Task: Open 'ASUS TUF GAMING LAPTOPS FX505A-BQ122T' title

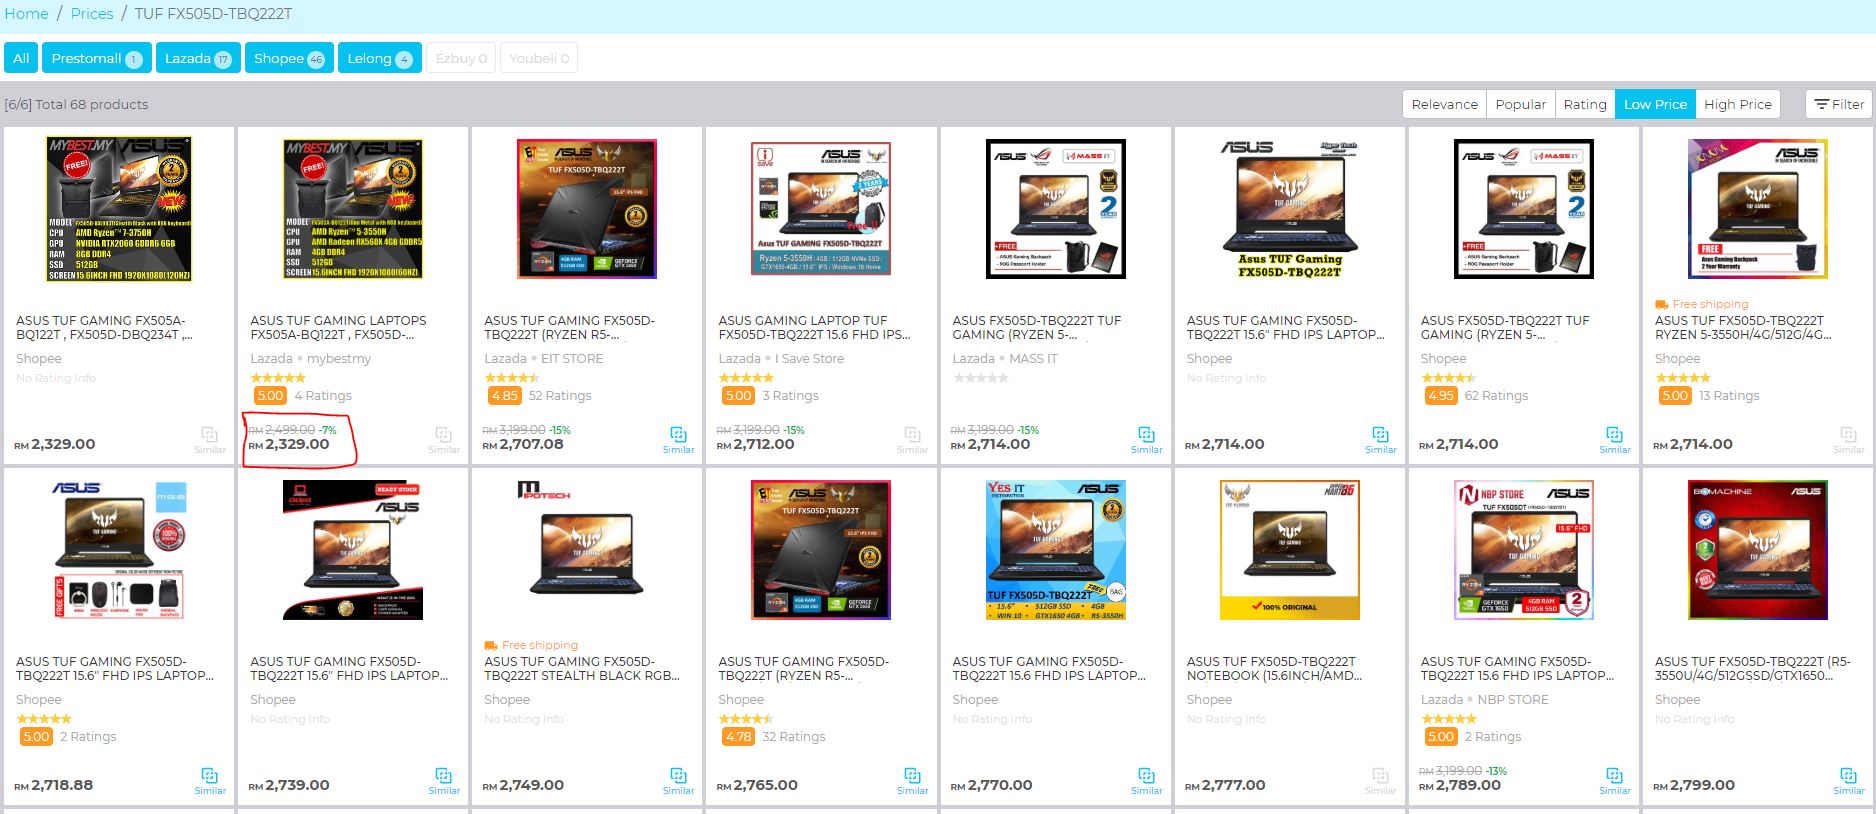Action: click(x=338, y=328)
